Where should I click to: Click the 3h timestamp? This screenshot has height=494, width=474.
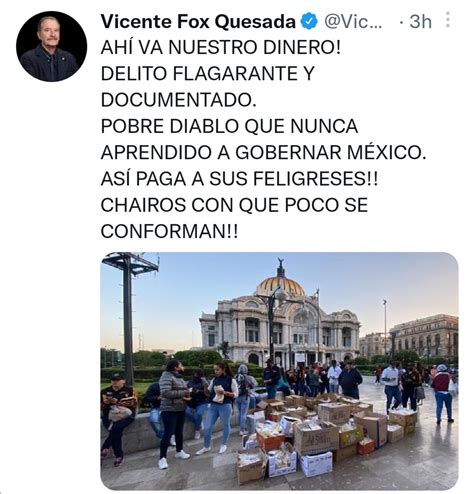[x=420, y=22]
